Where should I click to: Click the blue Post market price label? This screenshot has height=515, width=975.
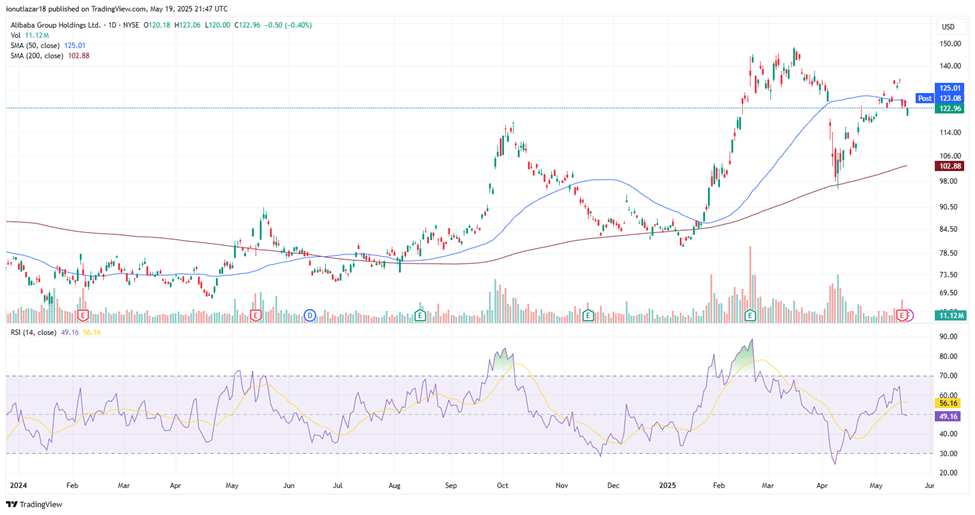[x=925, y=98]
